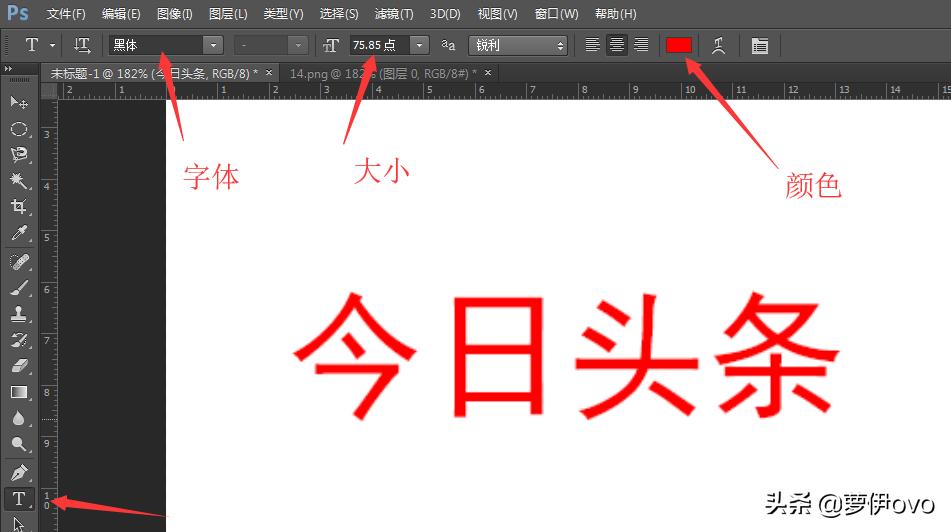Open the red text color swatch
The image size is (951, 532).
(679, 45)
